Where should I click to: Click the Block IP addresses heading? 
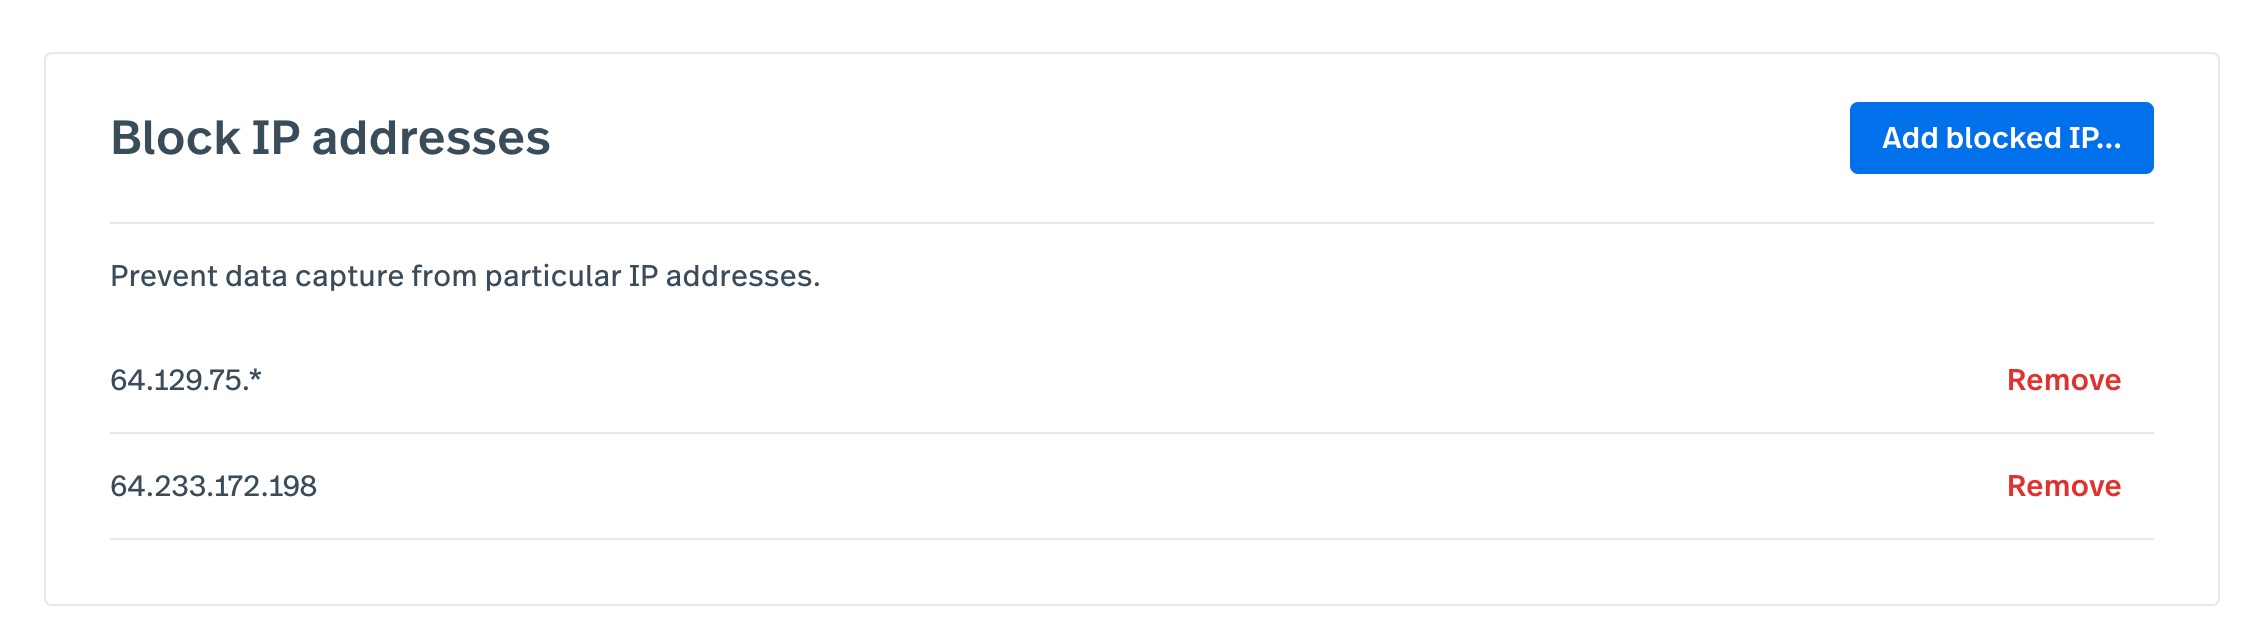click(330, 138)
